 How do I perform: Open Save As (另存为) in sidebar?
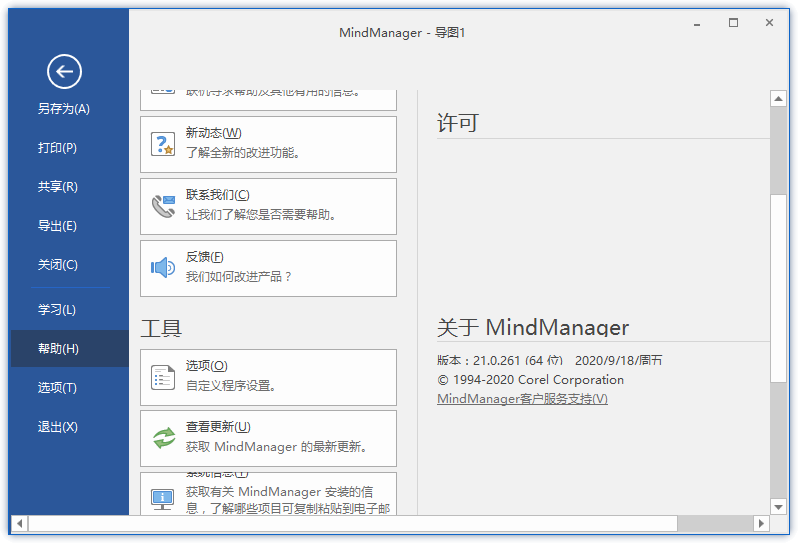pos(64,109)
